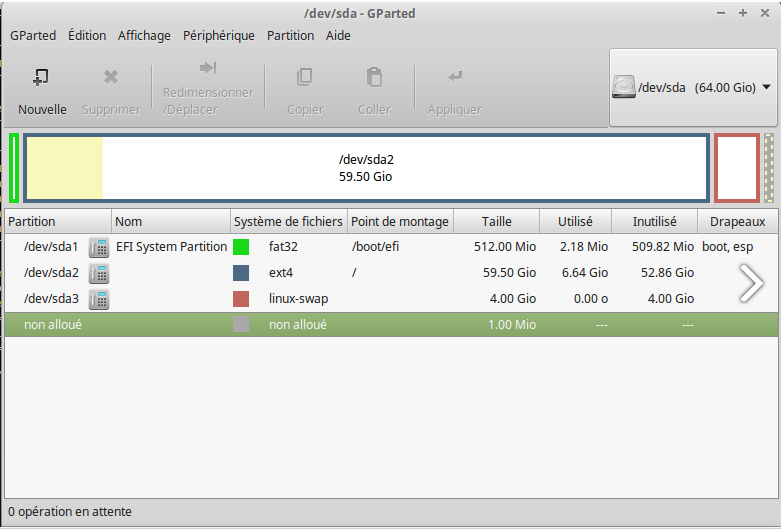Open the Périphérique menu
The image size is (781, 529).
coord(219,35)
